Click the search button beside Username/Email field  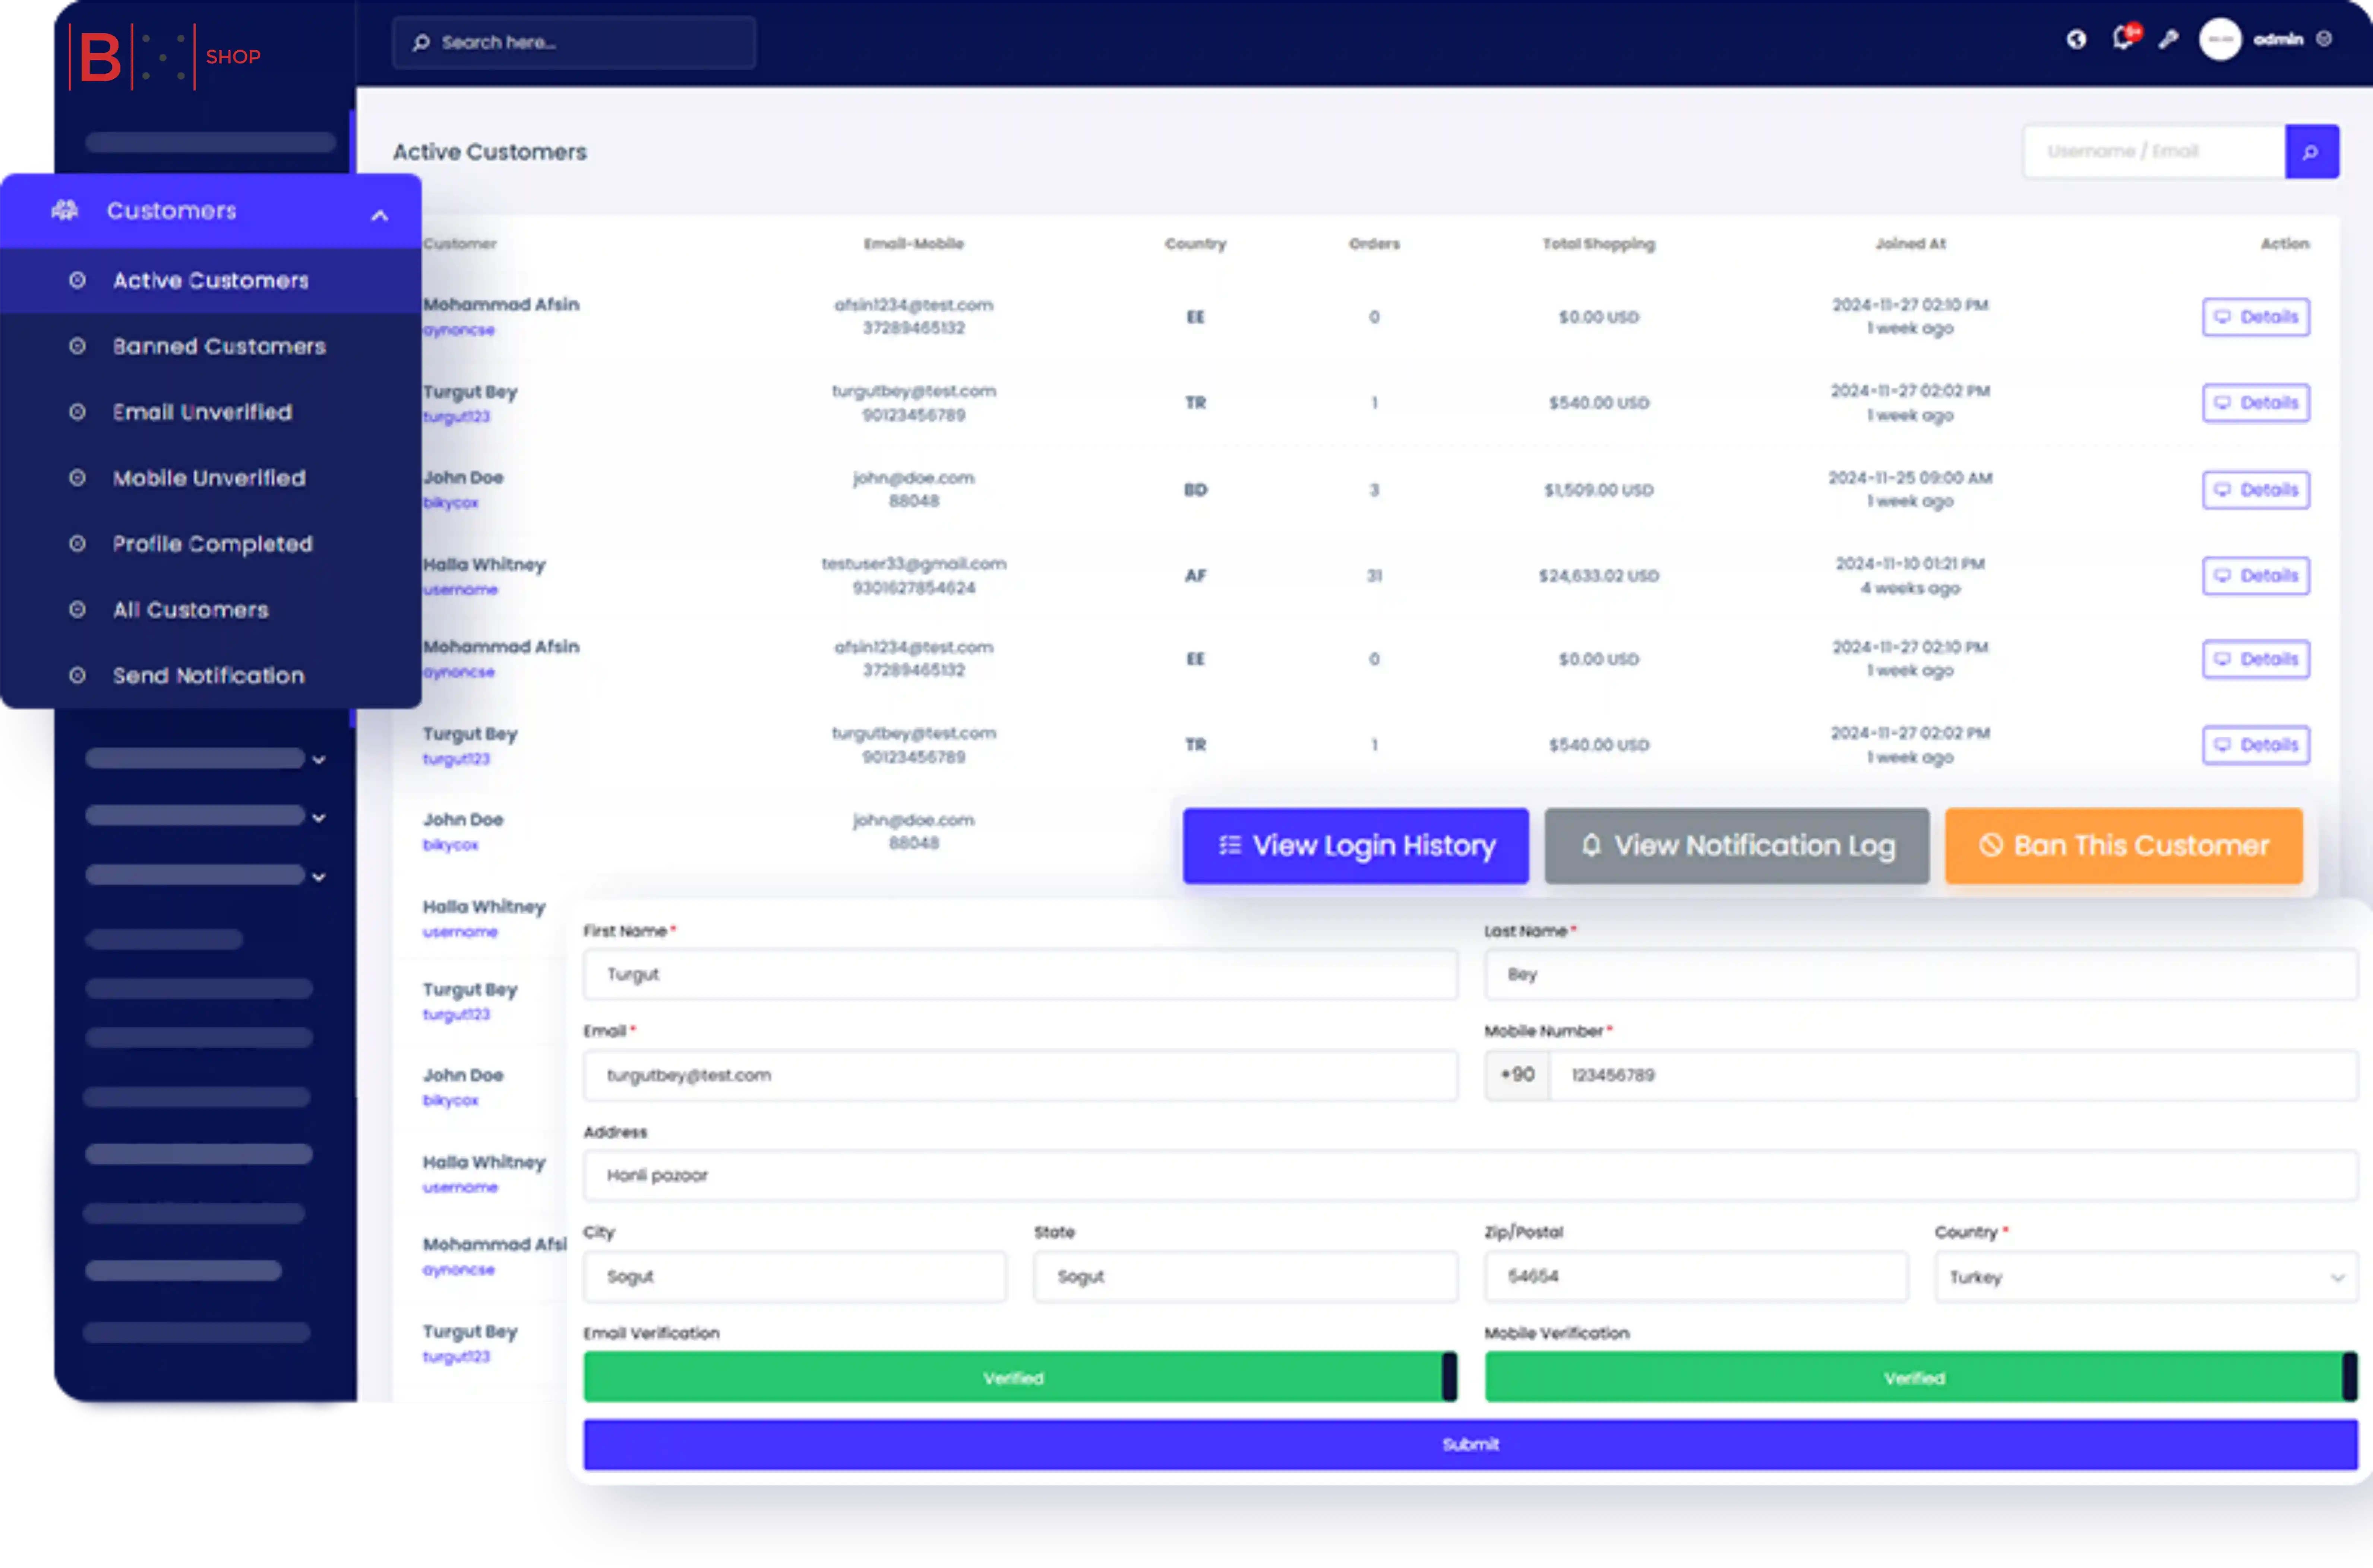[x=2311, y=152]
